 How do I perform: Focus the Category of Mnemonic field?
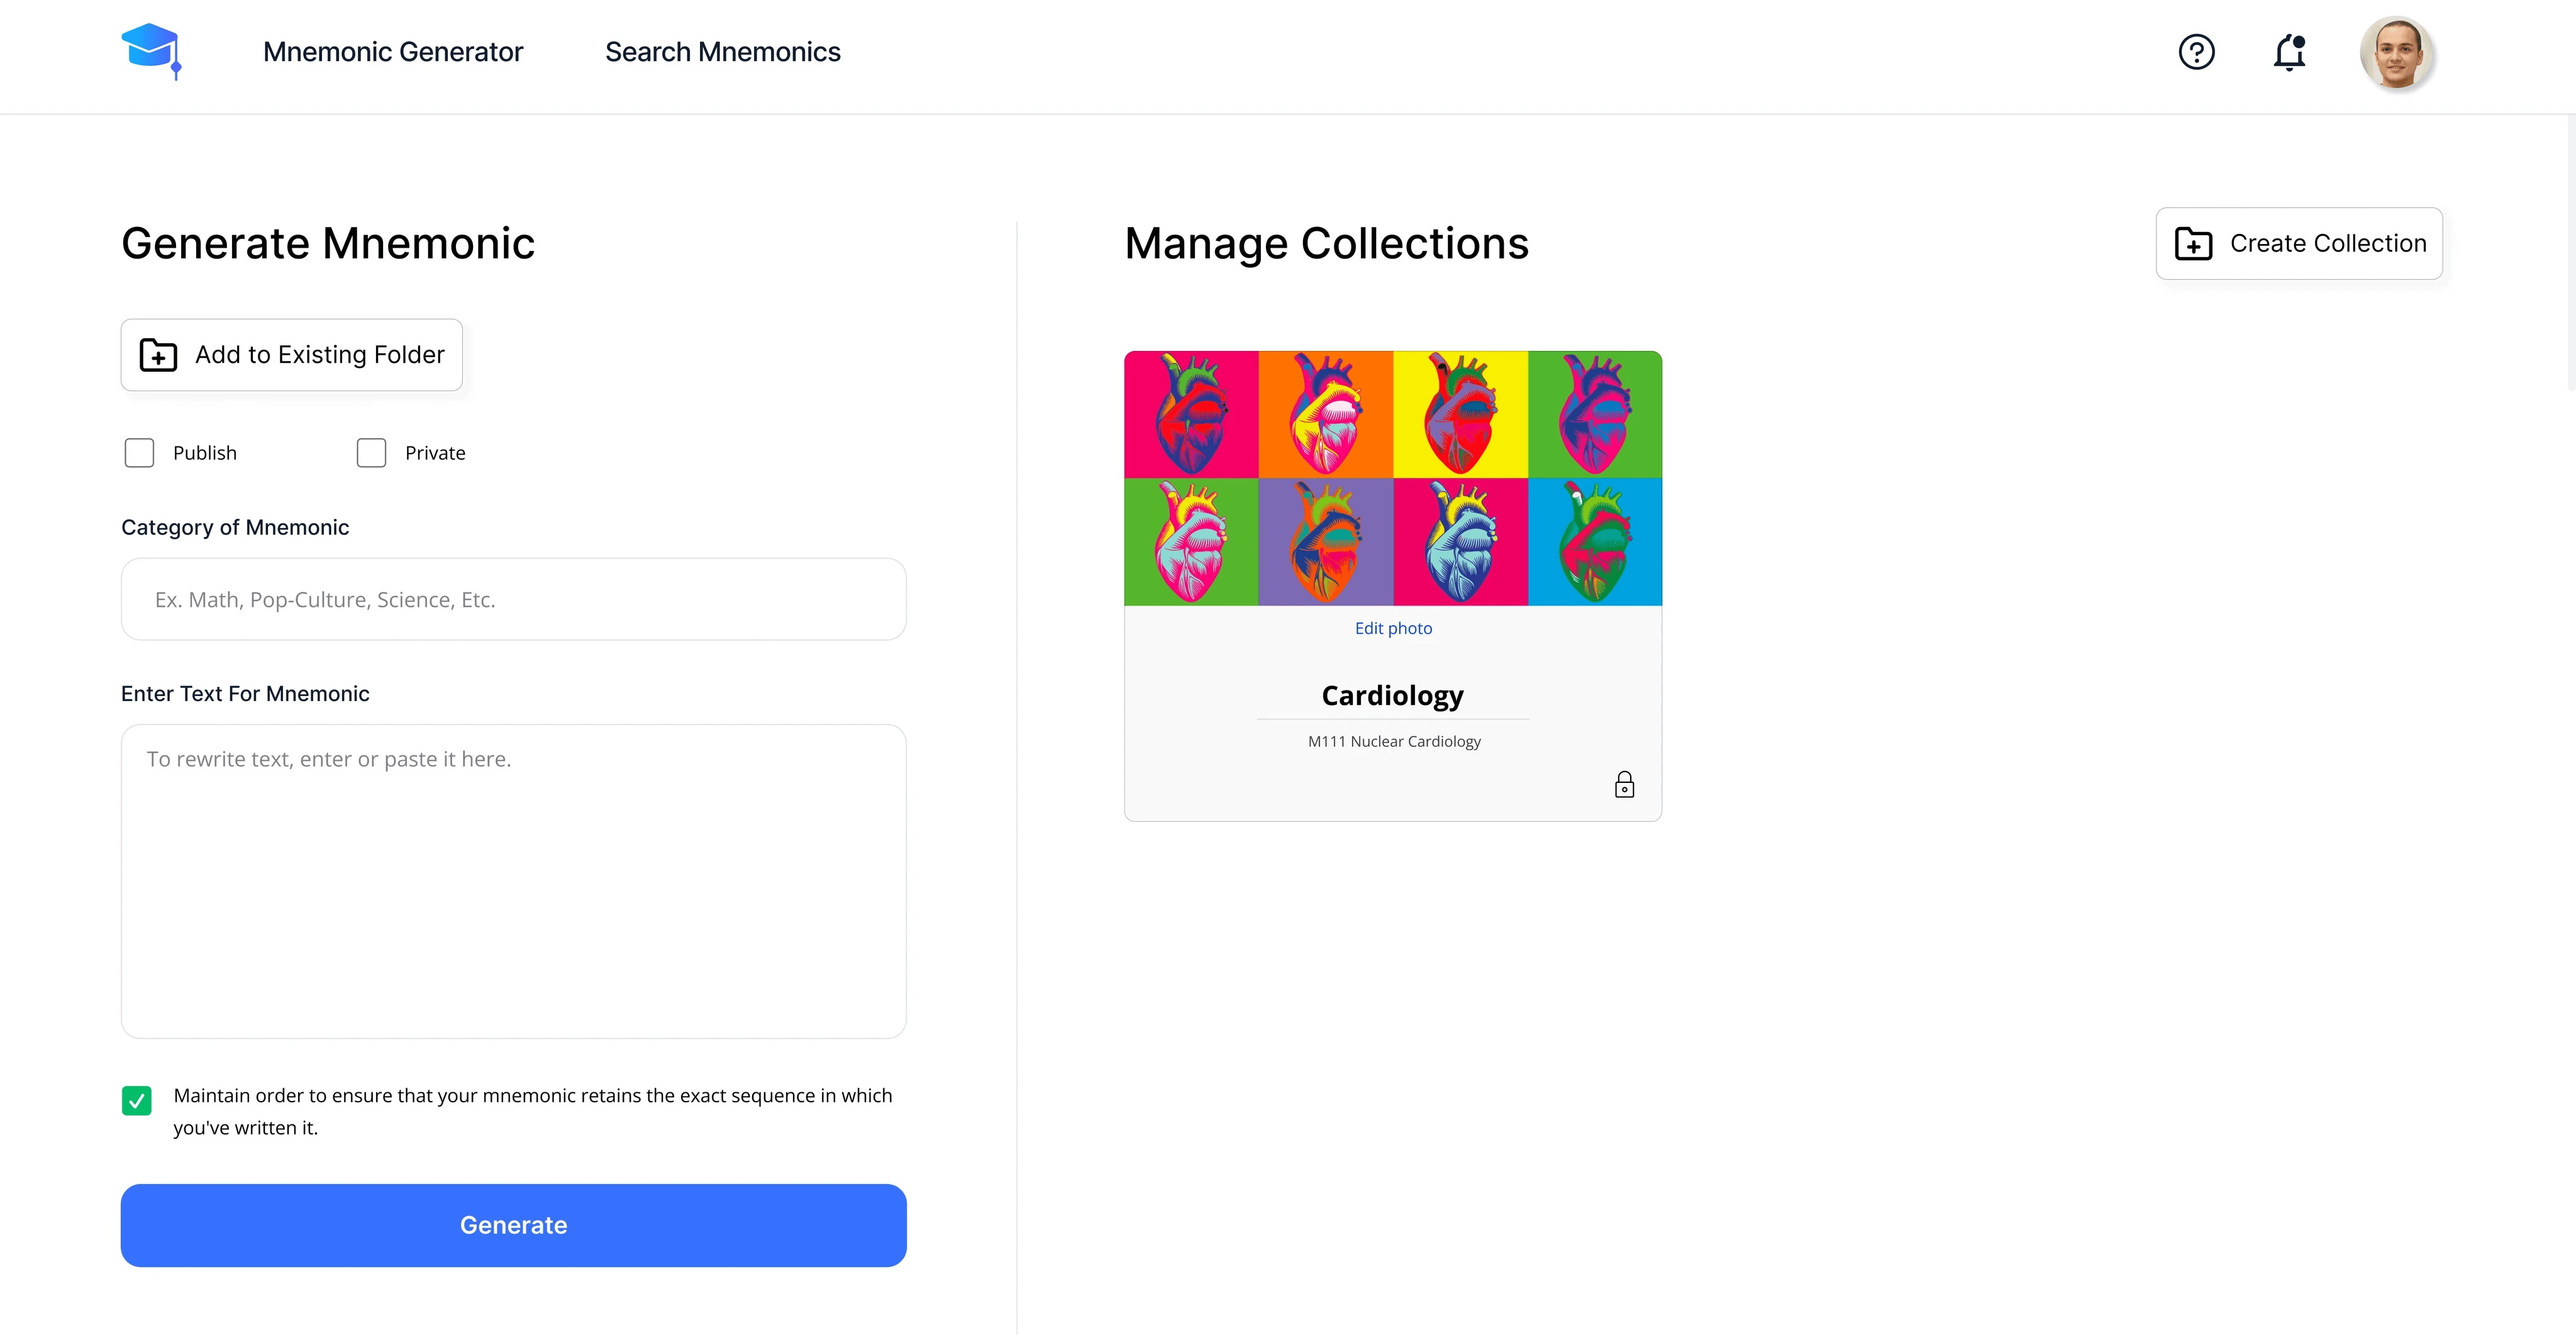click(x=513, y=599)
